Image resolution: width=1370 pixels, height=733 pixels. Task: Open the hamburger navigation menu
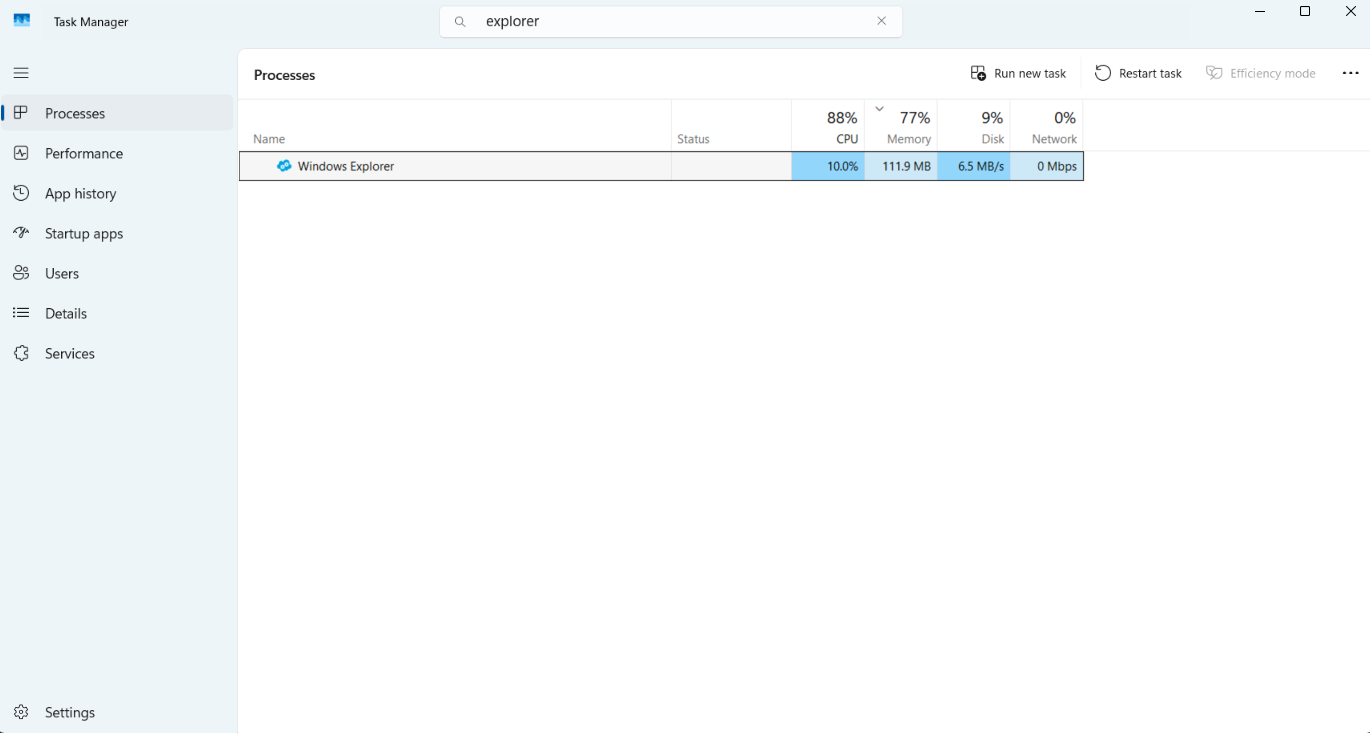coord(21,73)
